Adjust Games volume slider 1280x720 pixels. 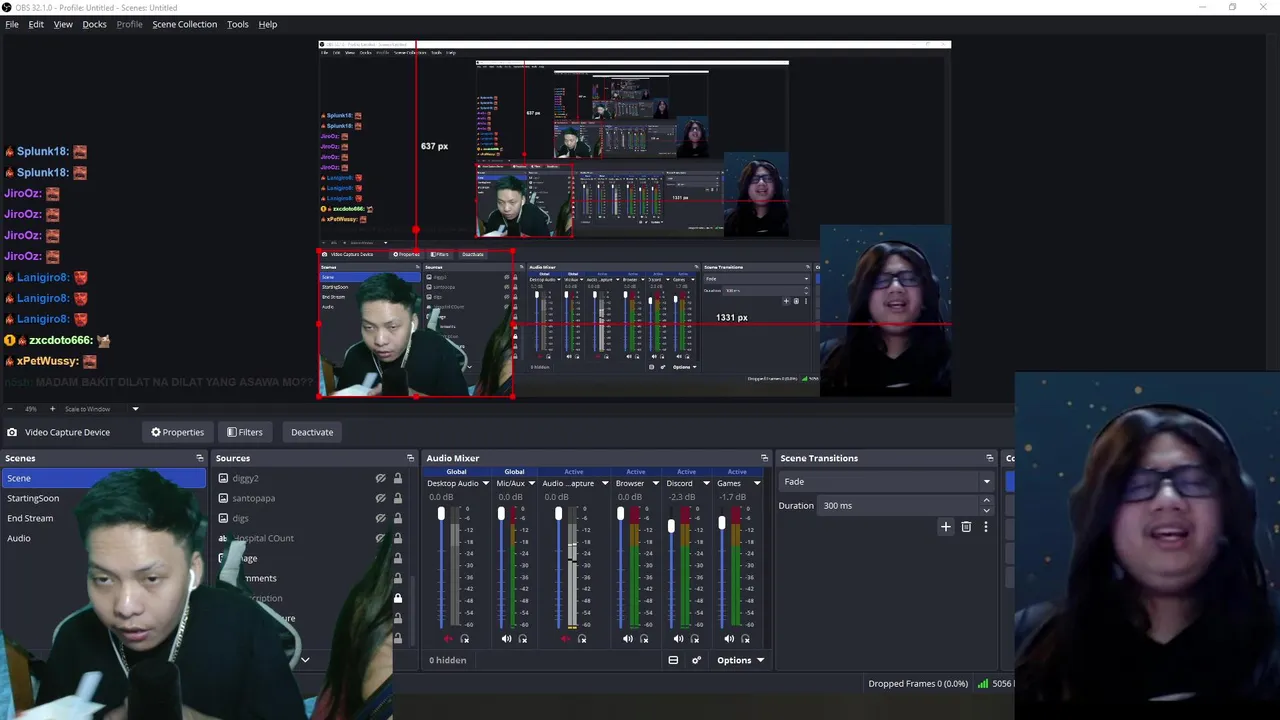(x=723, y=523)
